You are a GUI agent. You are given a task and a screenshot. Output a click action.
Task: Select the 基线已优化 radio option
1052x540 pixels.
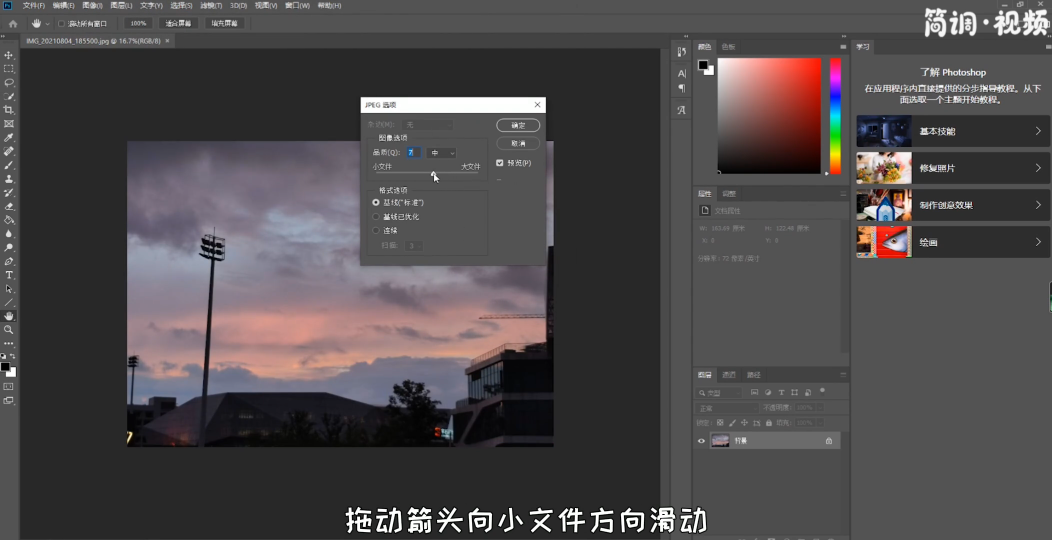[376, 216]
